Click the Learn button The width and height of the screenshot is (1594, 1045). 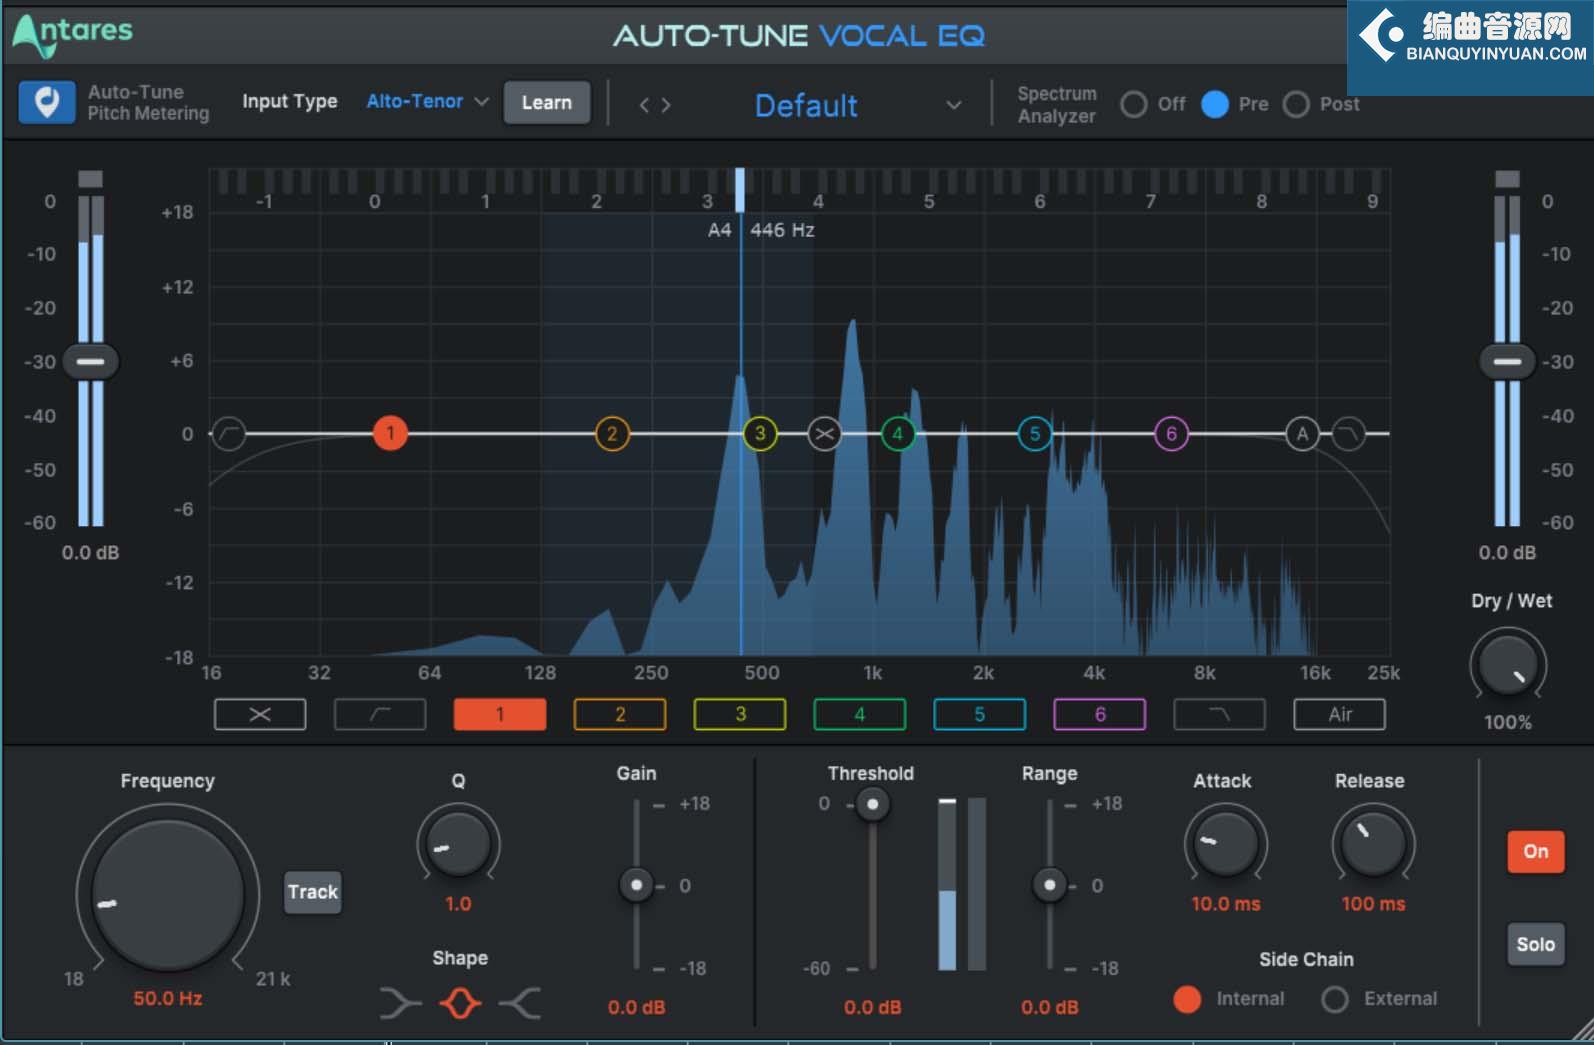pos(546,102)
